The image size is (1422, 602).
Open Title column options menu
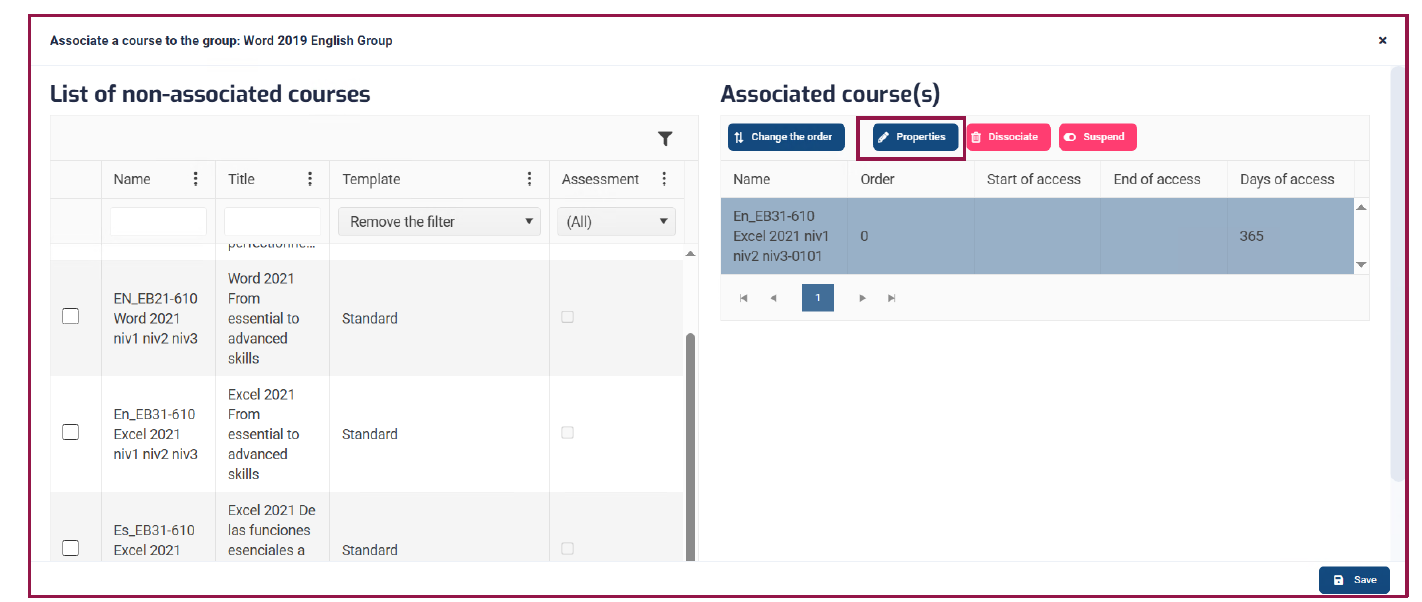(310, 179)
